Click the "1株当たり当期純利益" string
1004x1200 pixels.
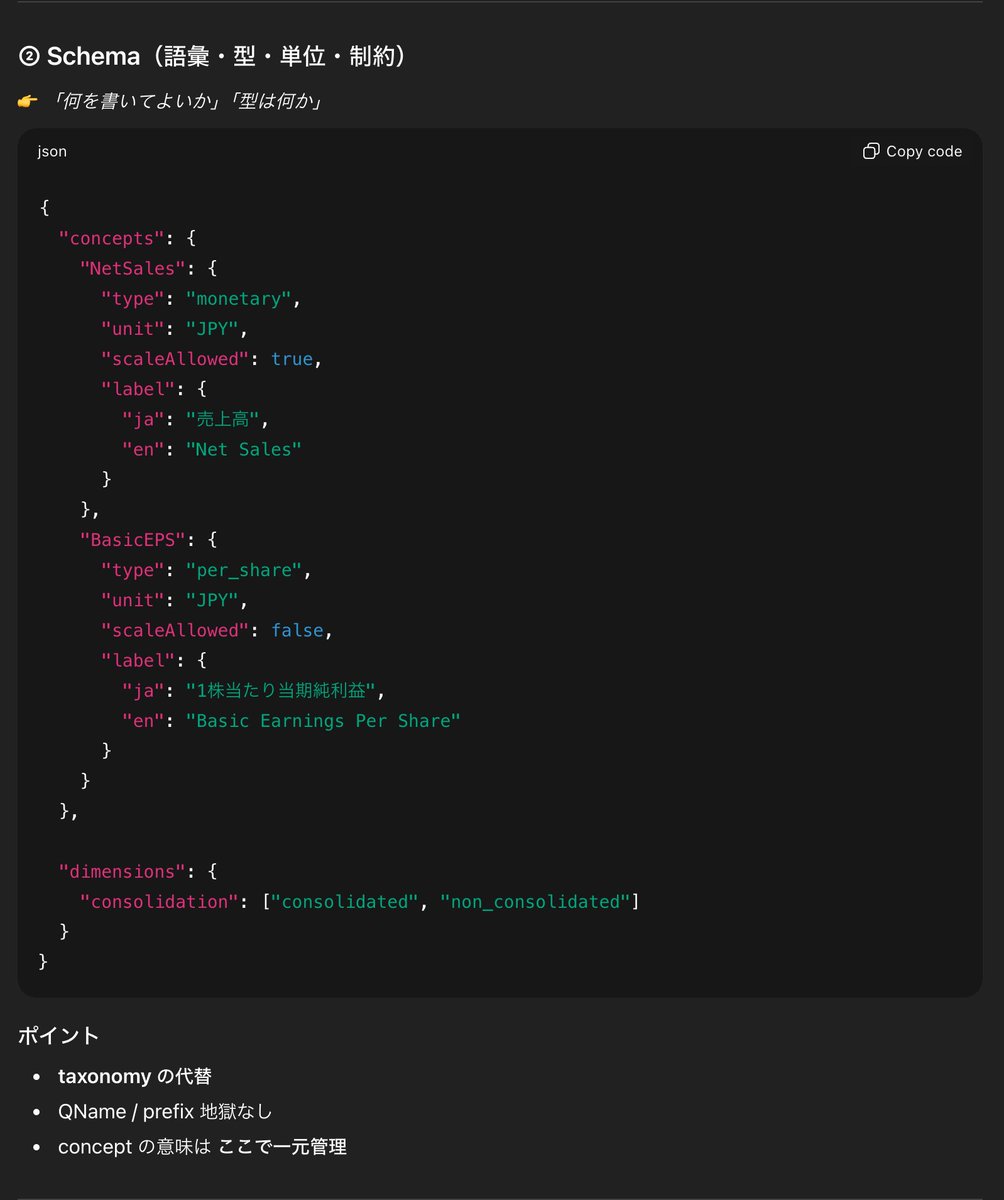click(x=280, y=690)
